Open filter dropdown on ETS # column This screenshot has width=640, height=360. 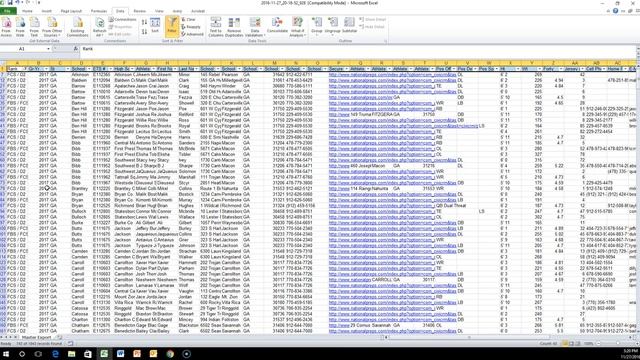pos(110,69)
